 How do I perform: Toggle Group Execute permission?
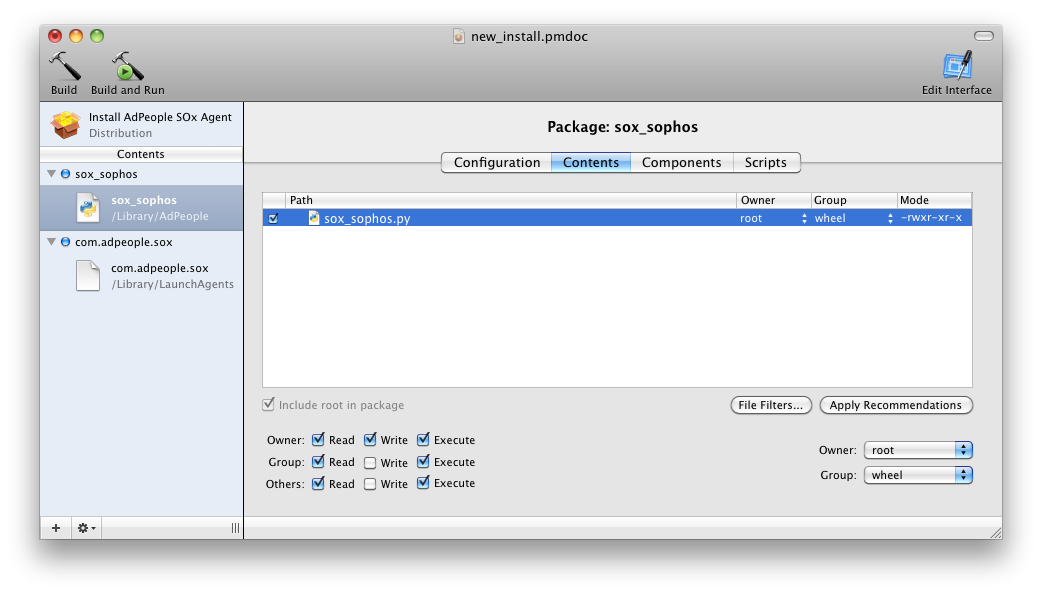423,461
